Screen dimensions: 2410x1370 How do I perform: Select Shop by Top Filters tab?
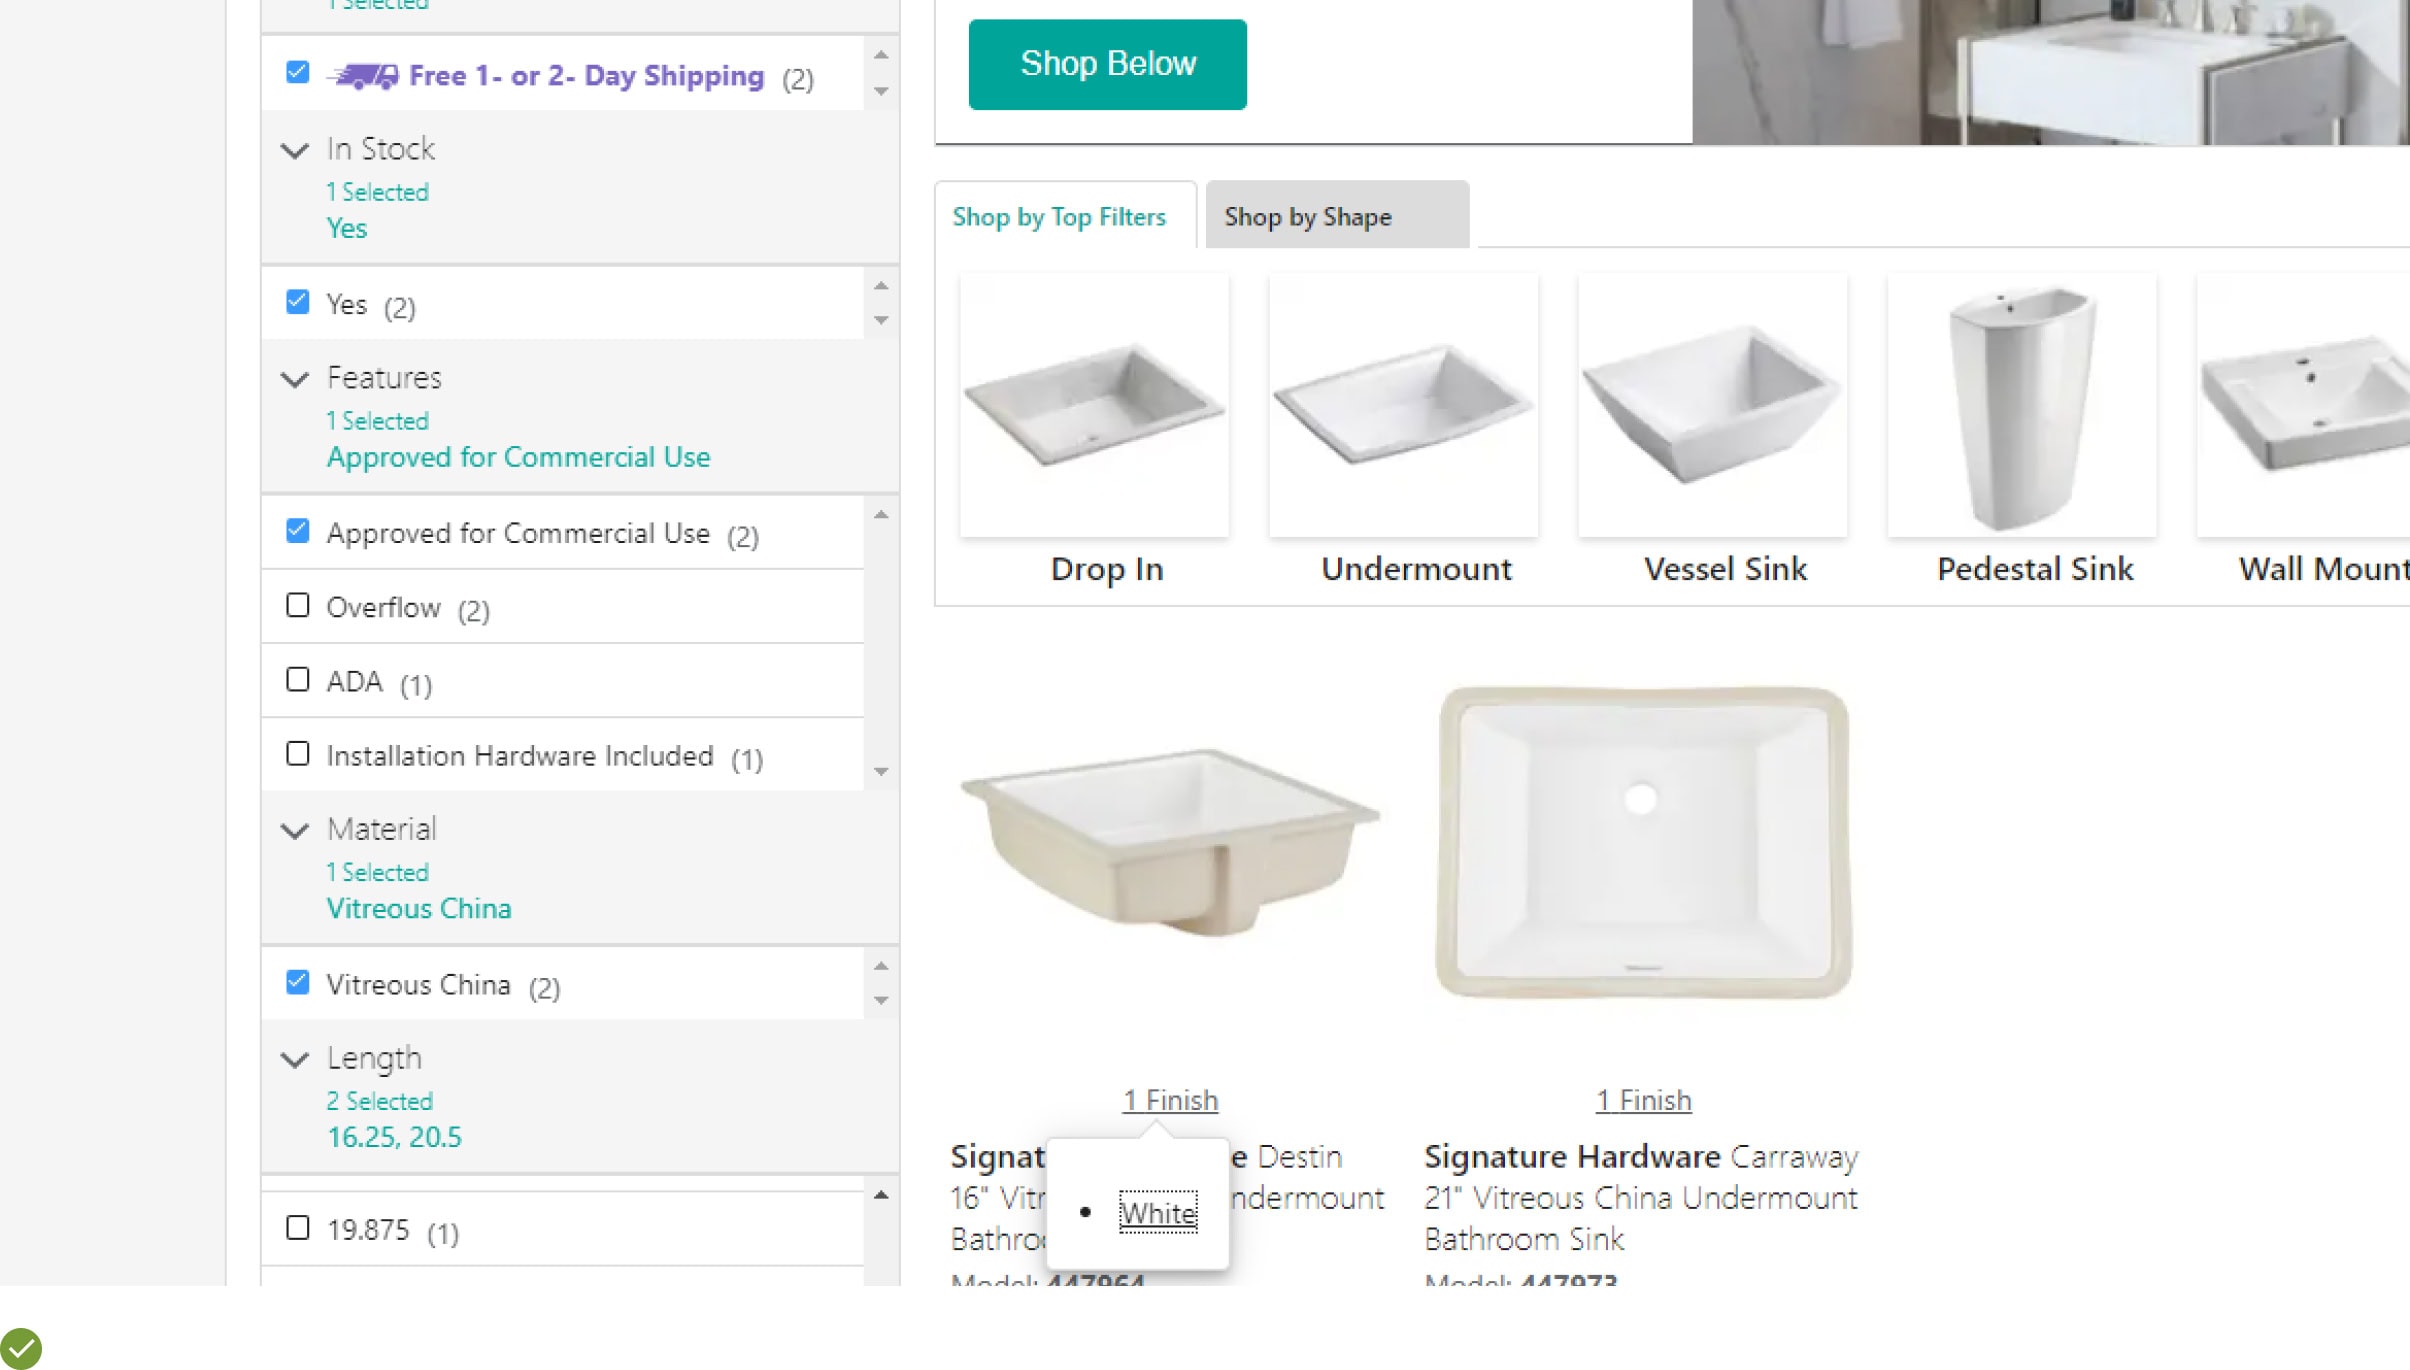point(1059,217)
